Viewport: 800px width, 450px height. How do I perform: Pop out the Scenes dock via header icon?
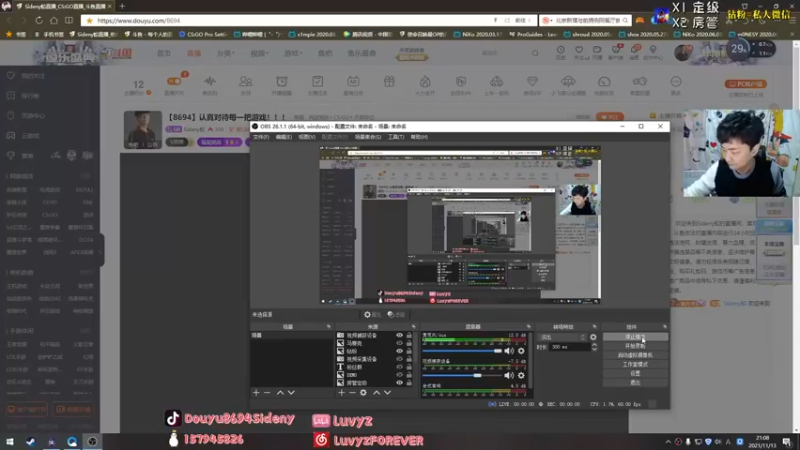[329, 327]
